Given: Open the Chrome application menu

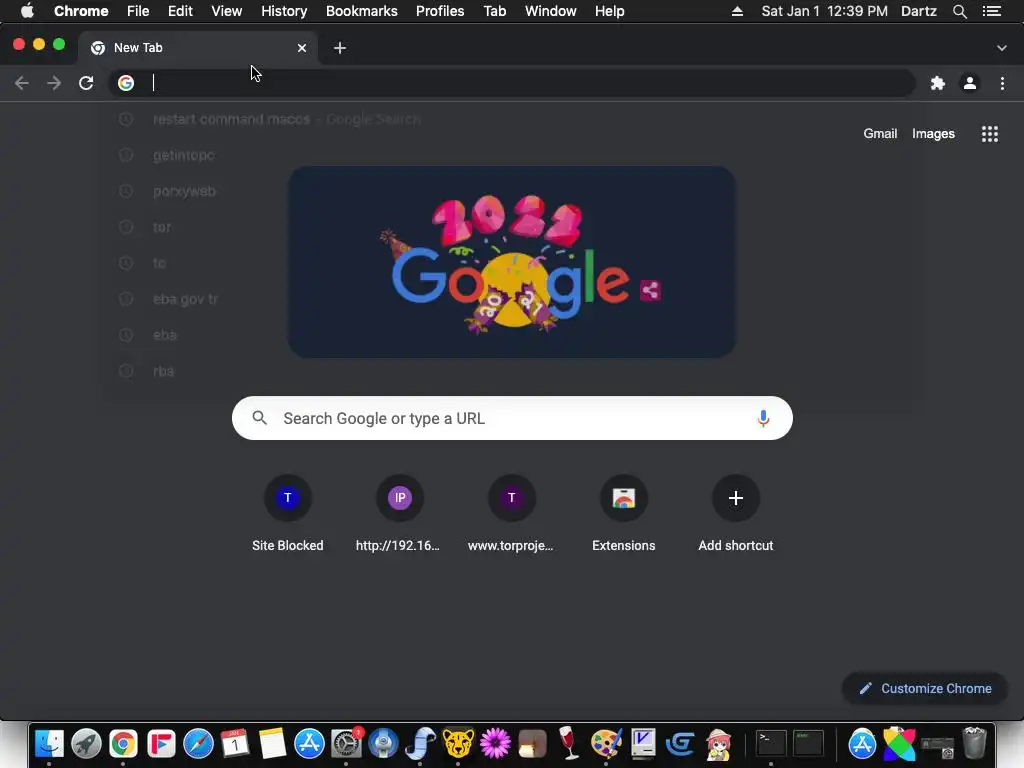Looking at the screenshot, I should click(81, 11).
